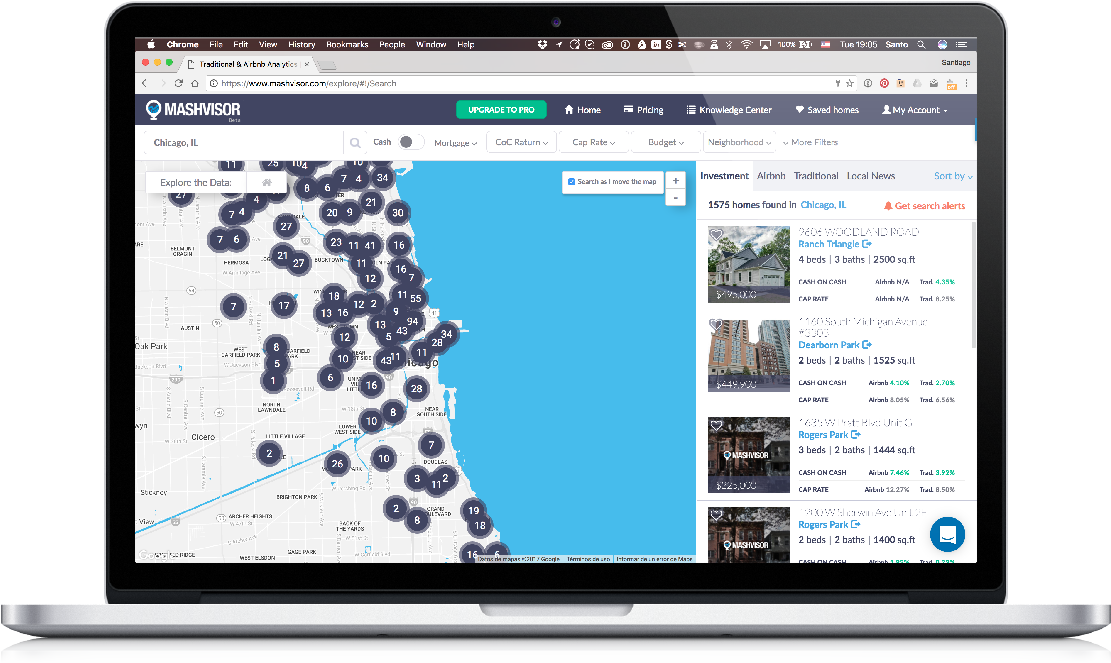Click the search magnifier icon

coord(355,143)
